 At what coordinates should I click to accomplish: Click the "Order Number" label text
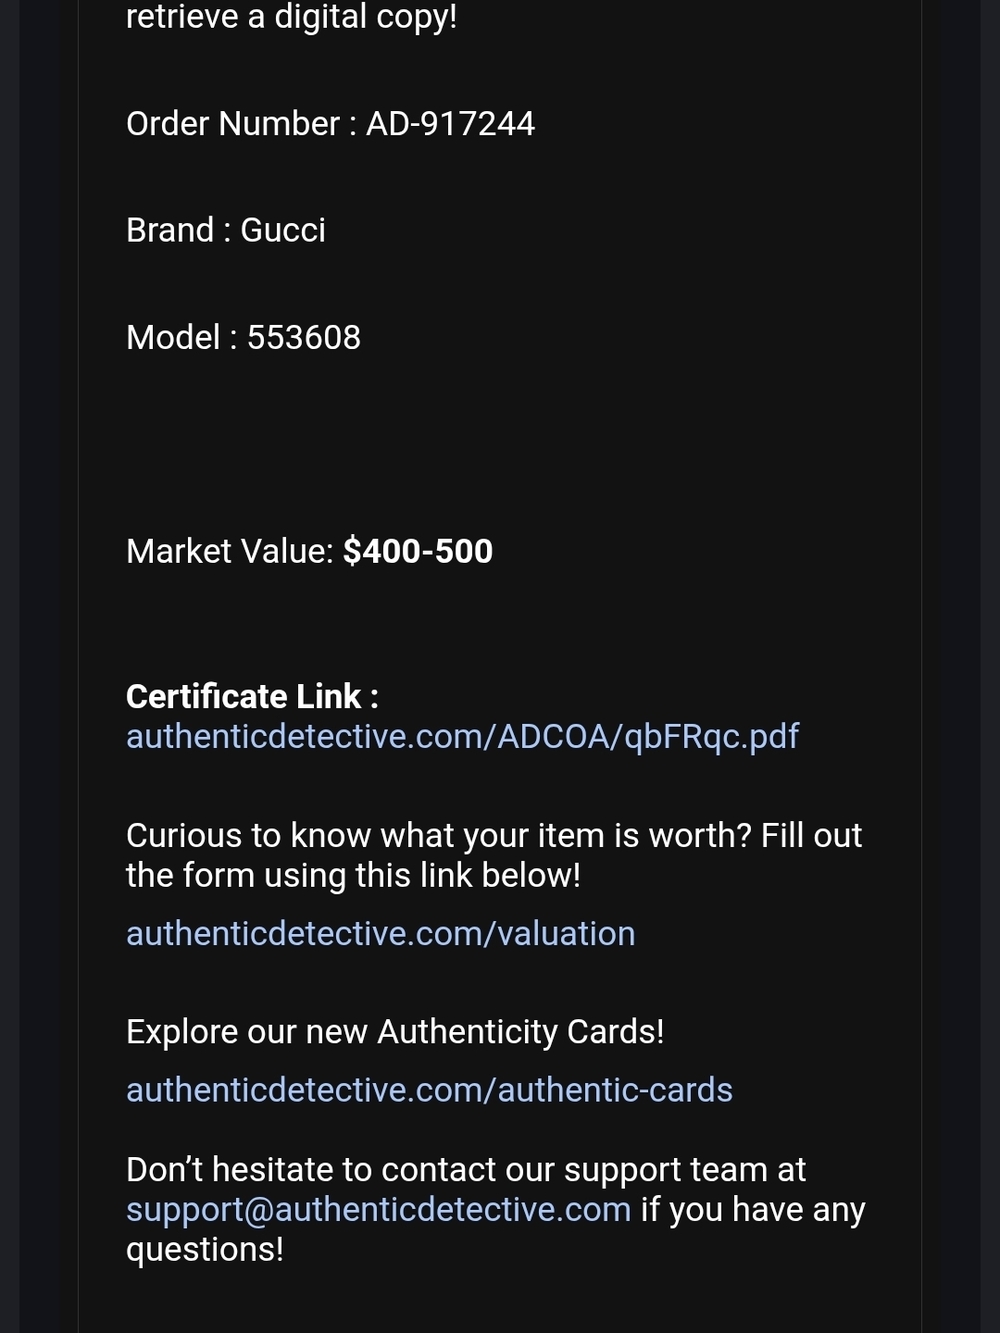[x=233, y=124]
